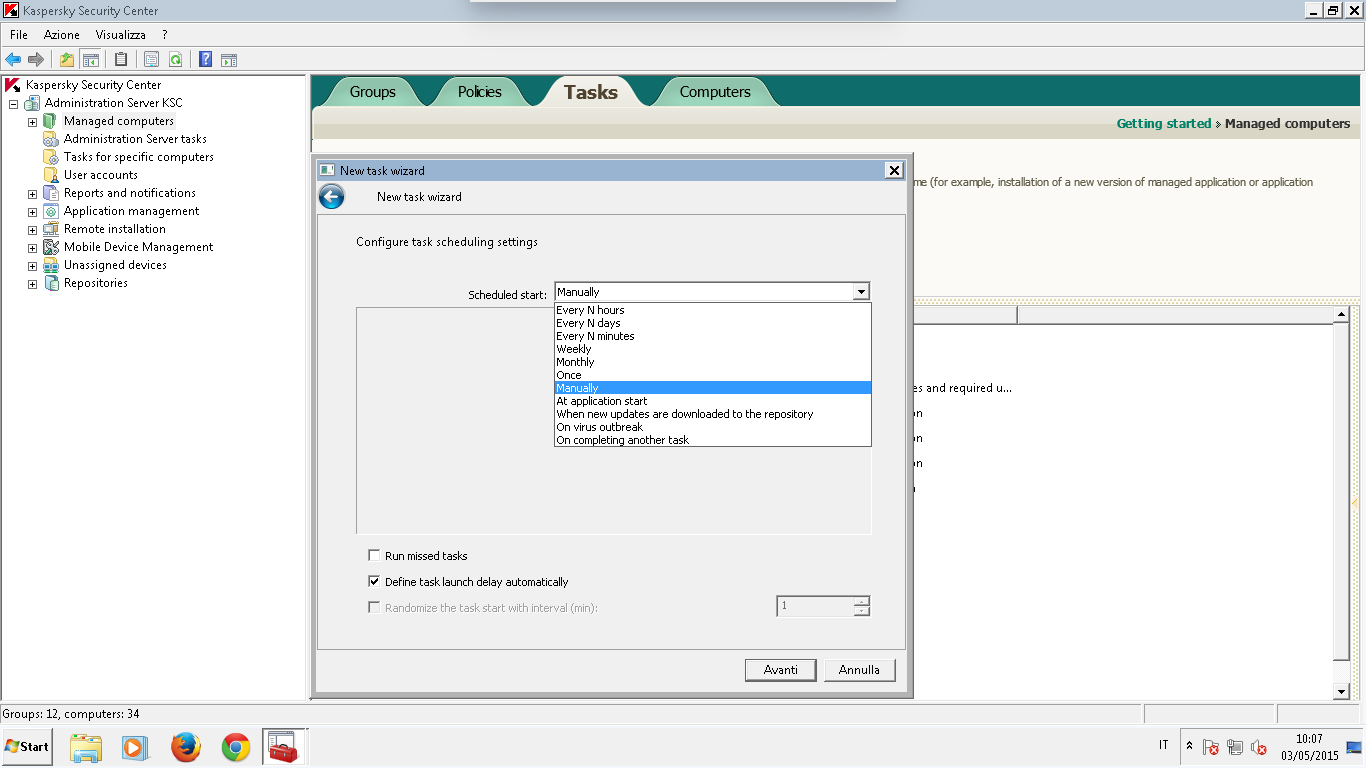Open Google Chrome from the taskbar
Viewport: 1366px width, 768px height.
(x=236, y=747)
